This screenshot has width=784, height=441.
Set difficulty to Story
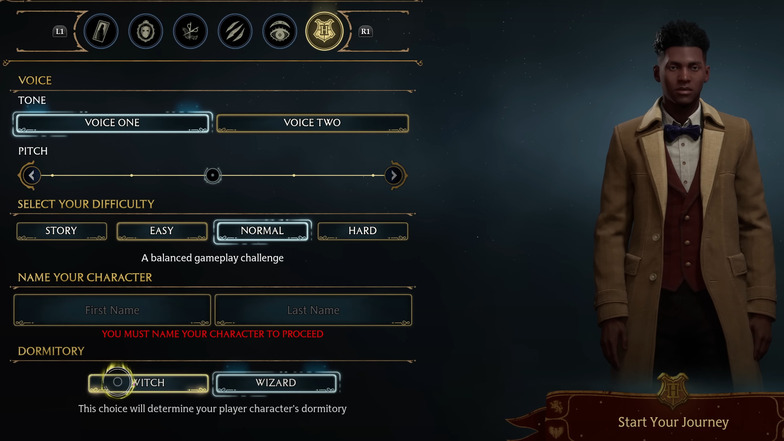click(x=62, y=231)
